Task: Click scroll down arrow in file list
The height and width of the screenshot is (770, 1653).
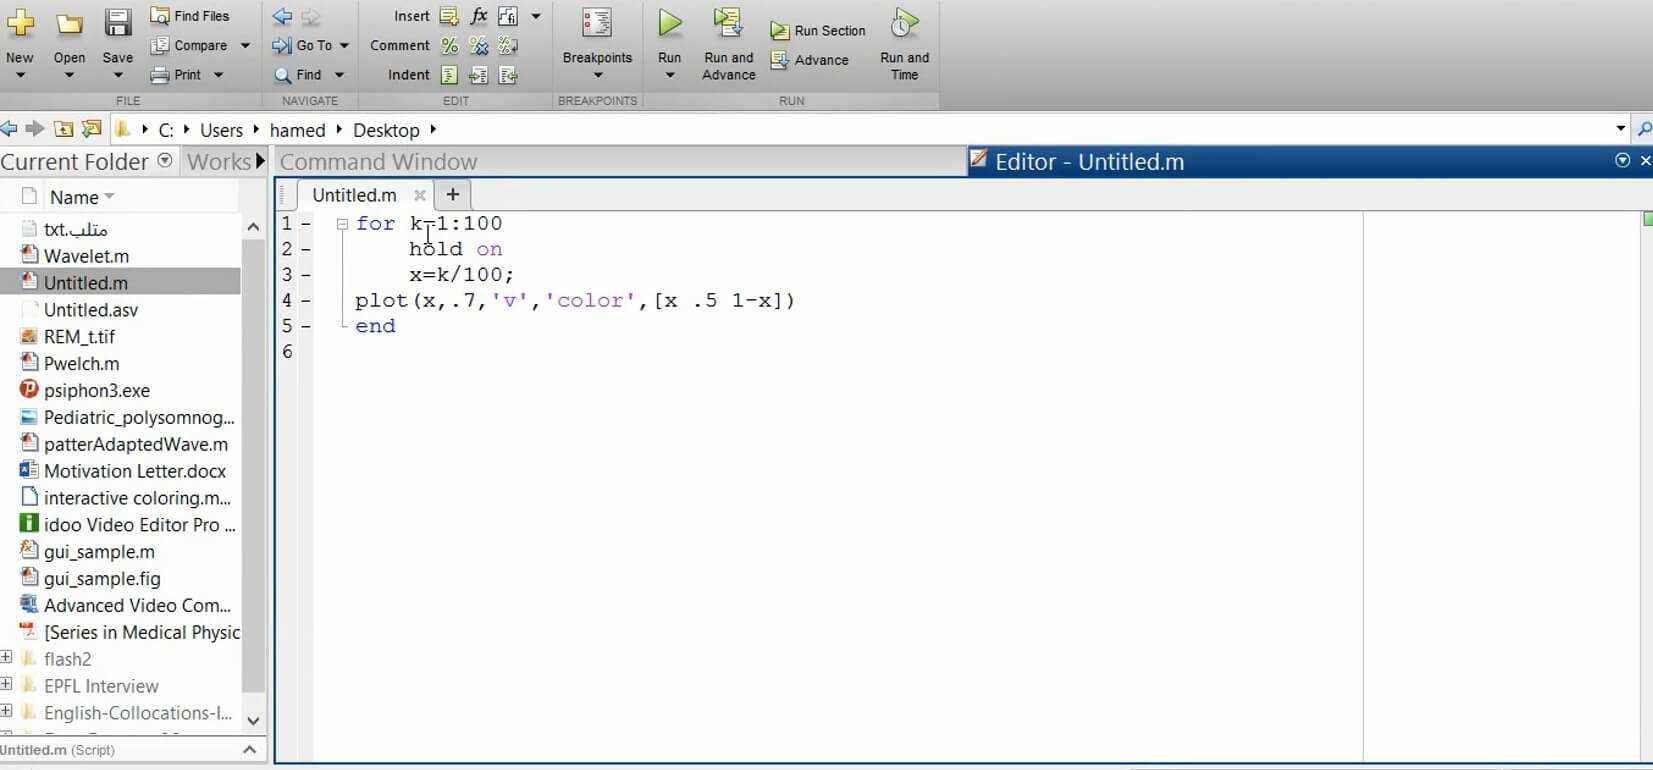Action: click(253, 720)
